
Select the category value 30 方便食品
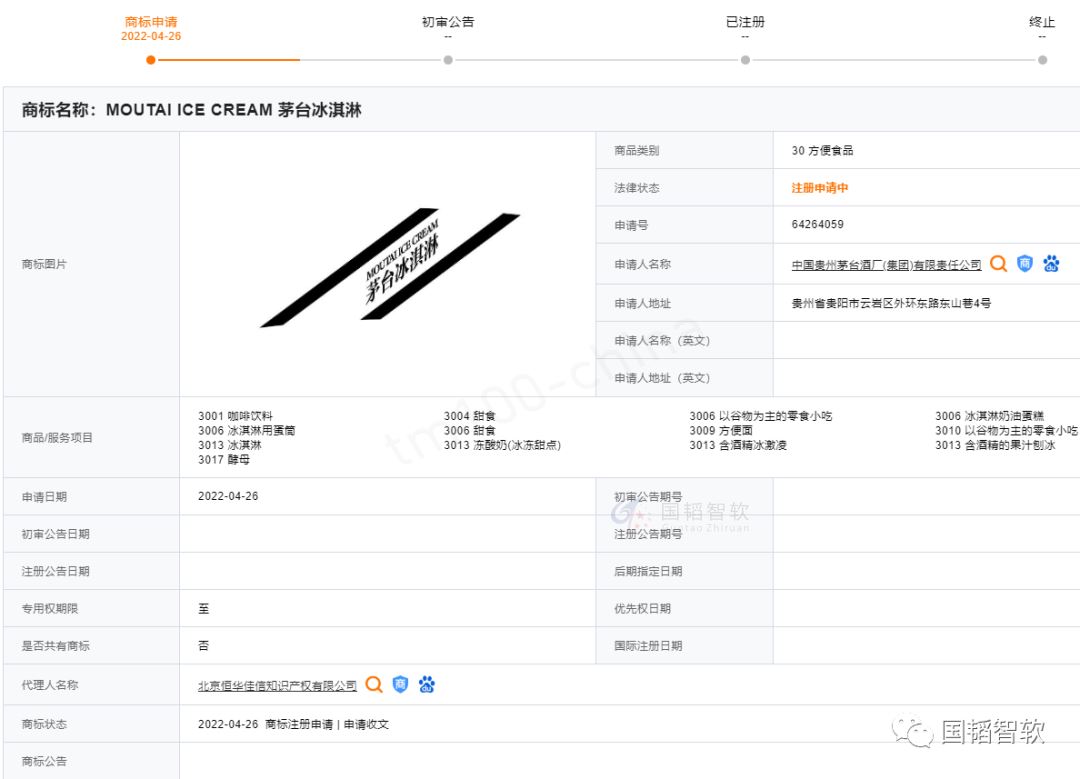(x=822, y=150)
